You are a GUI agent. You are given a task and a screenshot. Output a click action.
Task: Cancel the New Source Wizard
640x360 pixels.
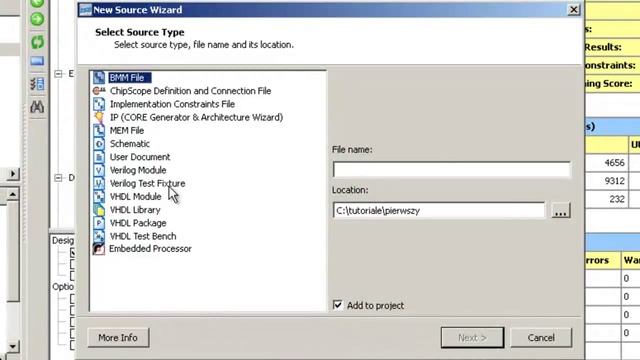click(x=541, y=338)
